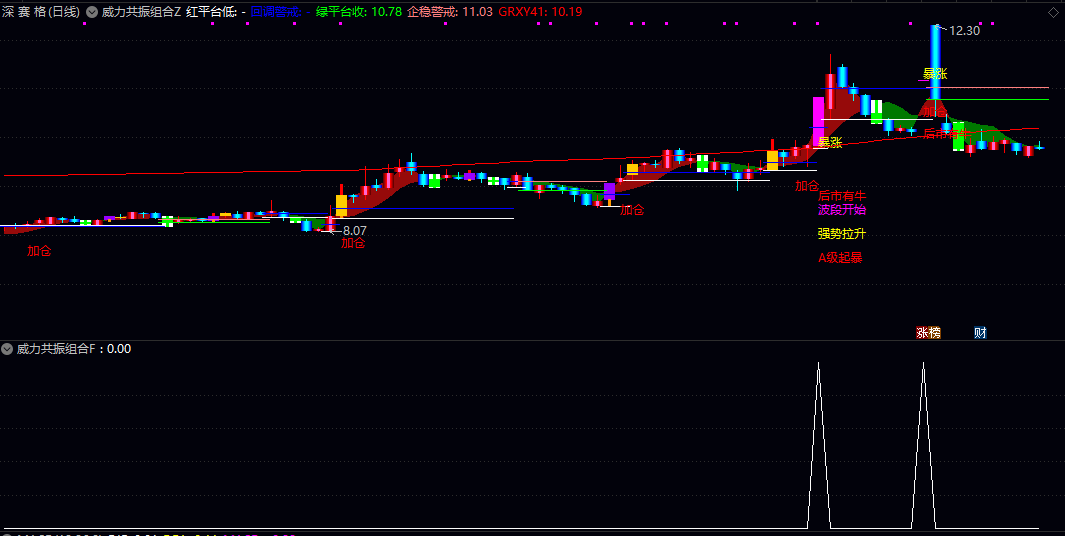The width and height of the screenshot is (1065, 536).
Task: Click the magenta 波段开始 signal label
Action: click(842, 209)
